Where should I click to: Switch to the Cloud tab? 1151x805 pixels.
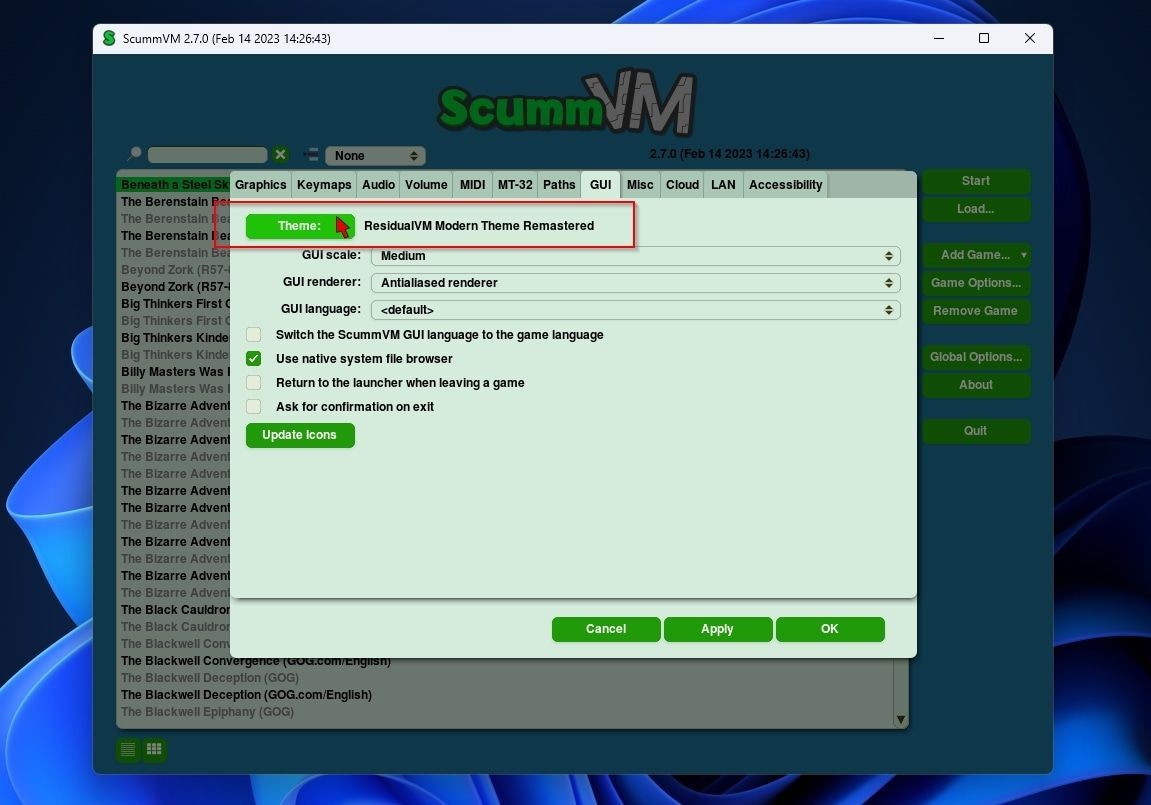click(682, 185)
